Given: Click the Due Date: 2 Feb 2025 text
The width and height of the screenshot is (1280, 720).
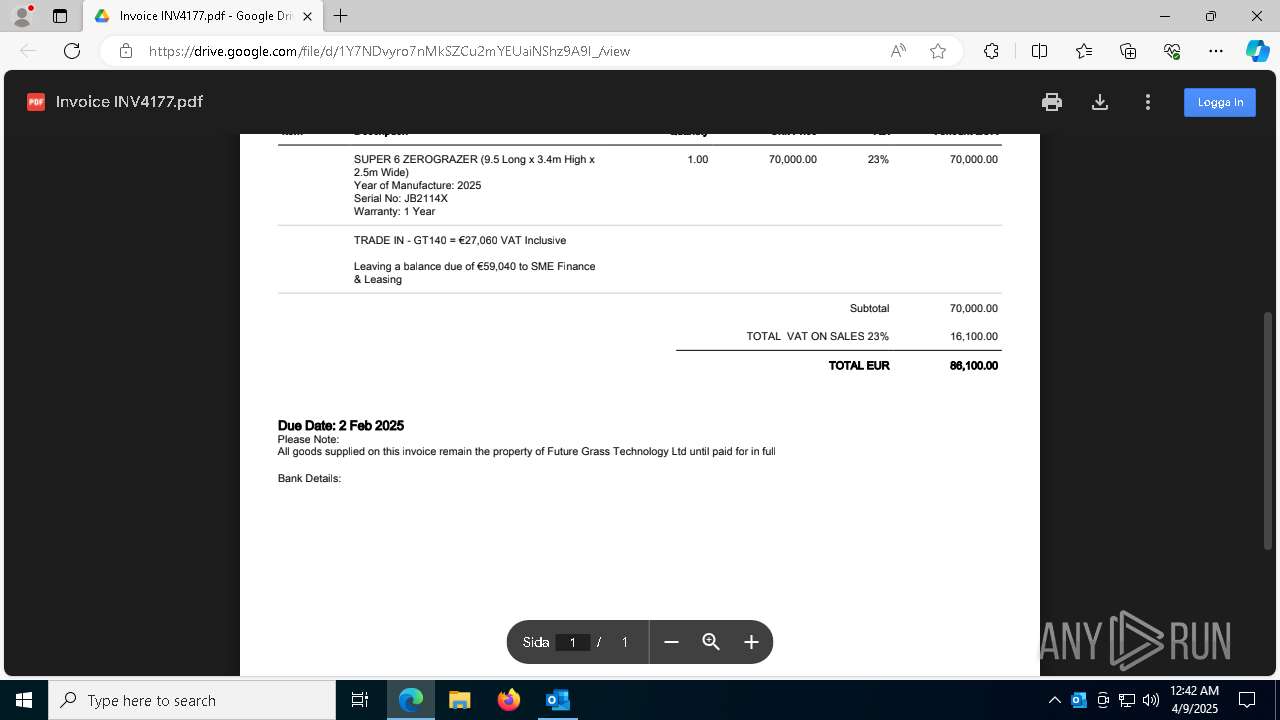Looking at the screenshot, I should click(341, 426).
